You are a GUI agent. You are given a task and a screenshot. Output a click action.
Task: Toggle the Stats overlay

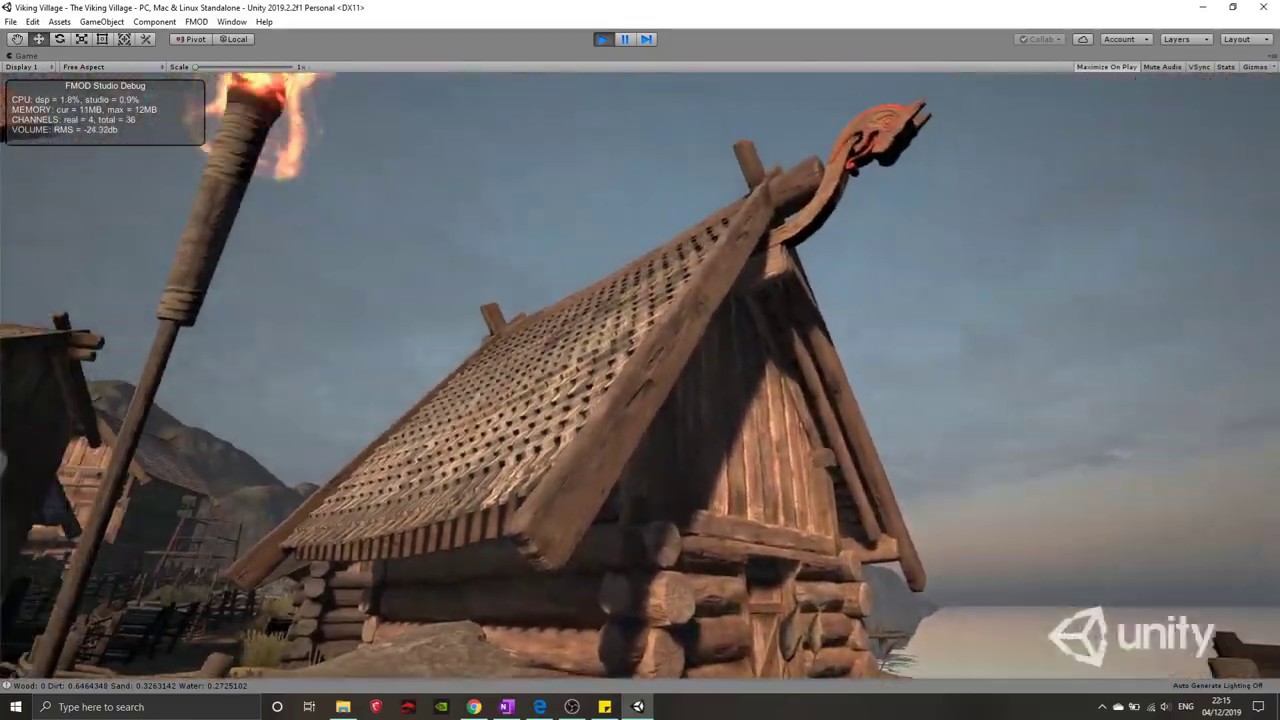coord(1225,67)
